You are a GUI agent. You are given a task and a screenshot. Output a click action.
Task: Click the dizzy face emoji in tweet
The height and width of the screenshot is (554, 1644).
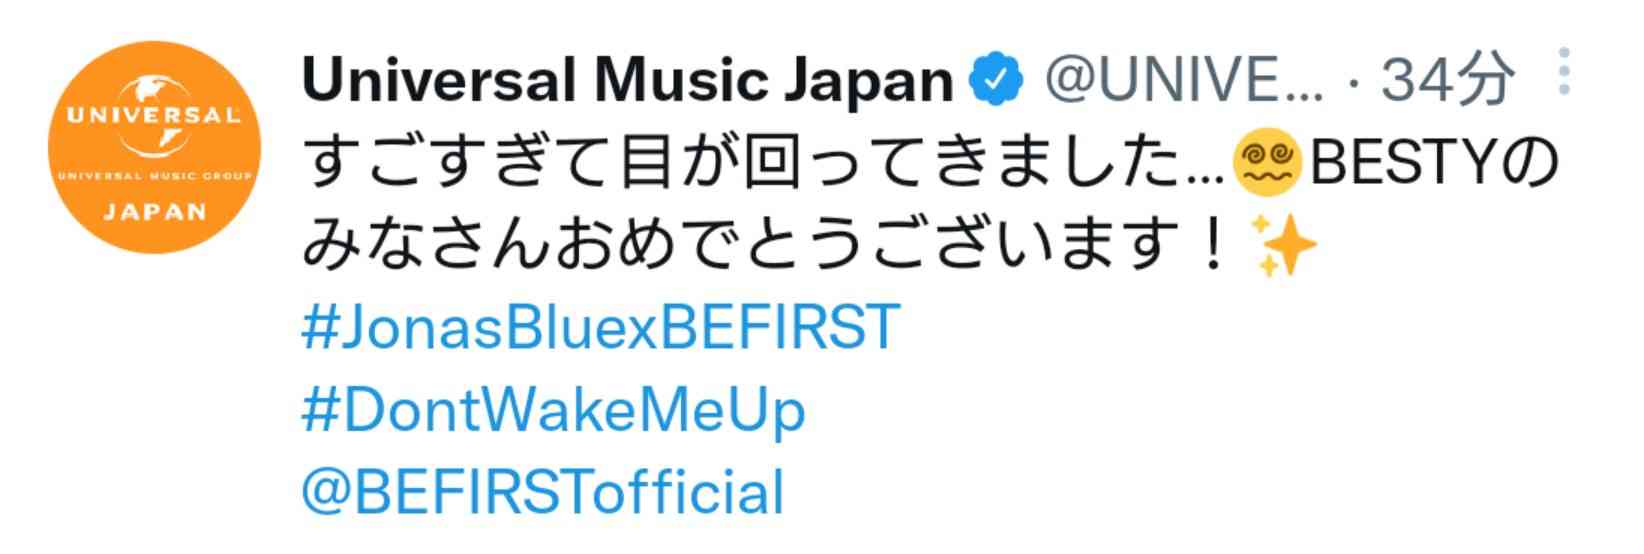[1267, 166]
